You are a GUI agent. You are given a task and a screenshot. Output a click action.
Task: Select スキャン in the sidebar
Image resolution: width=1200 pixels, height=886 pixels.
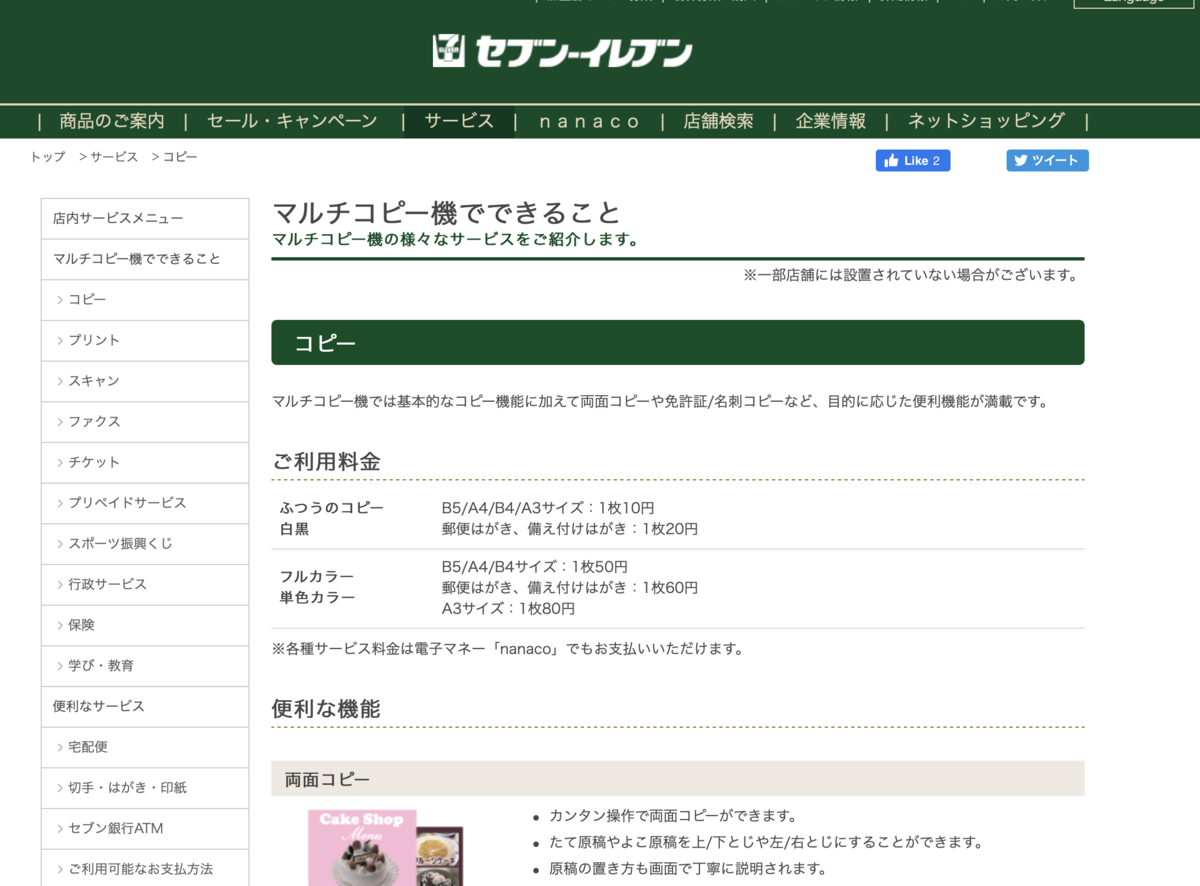click(145, 381)
